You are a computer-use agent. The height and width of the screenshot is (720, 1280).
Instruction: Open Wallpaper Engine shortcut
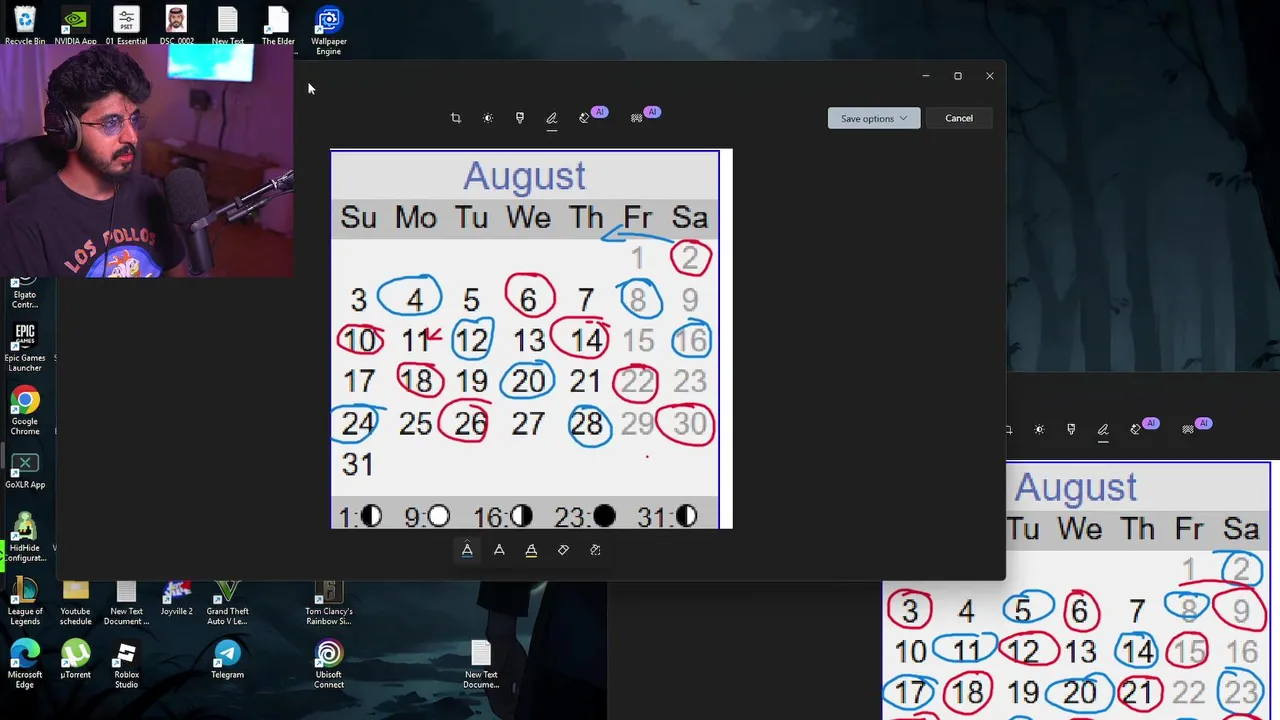(328, 31)
